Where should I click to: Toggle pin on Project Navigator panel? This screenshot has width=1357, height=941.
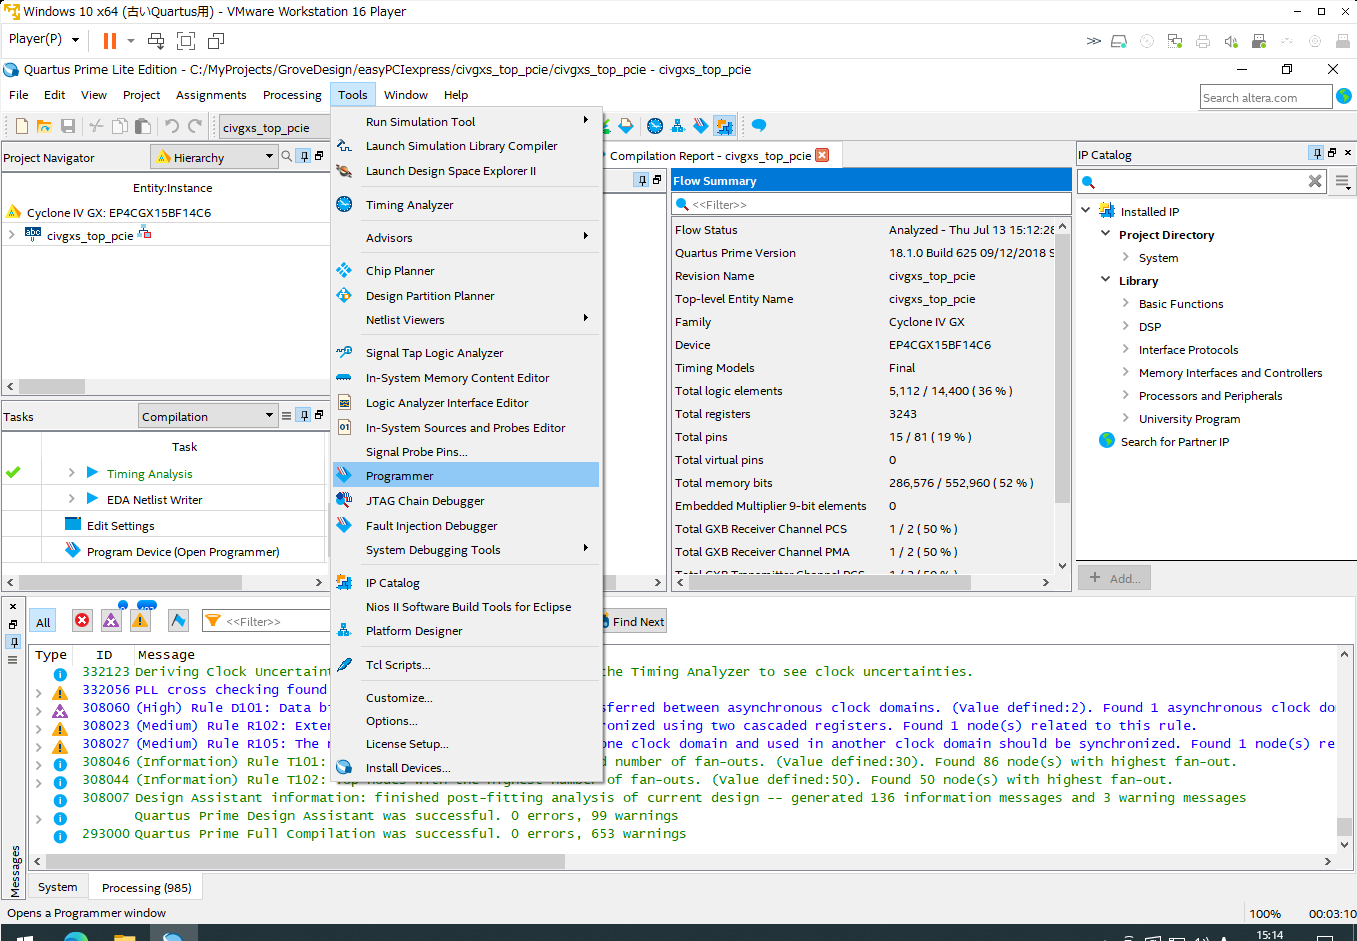click(x=304, y=156)
